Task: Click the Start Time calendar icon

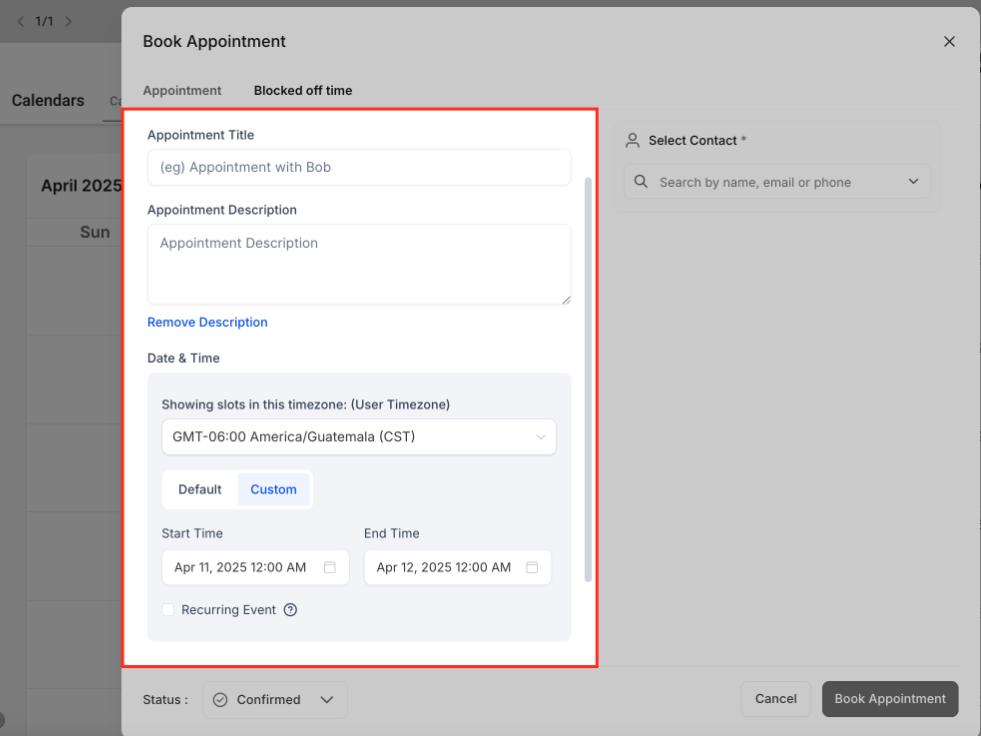Action: click(330, 567)
